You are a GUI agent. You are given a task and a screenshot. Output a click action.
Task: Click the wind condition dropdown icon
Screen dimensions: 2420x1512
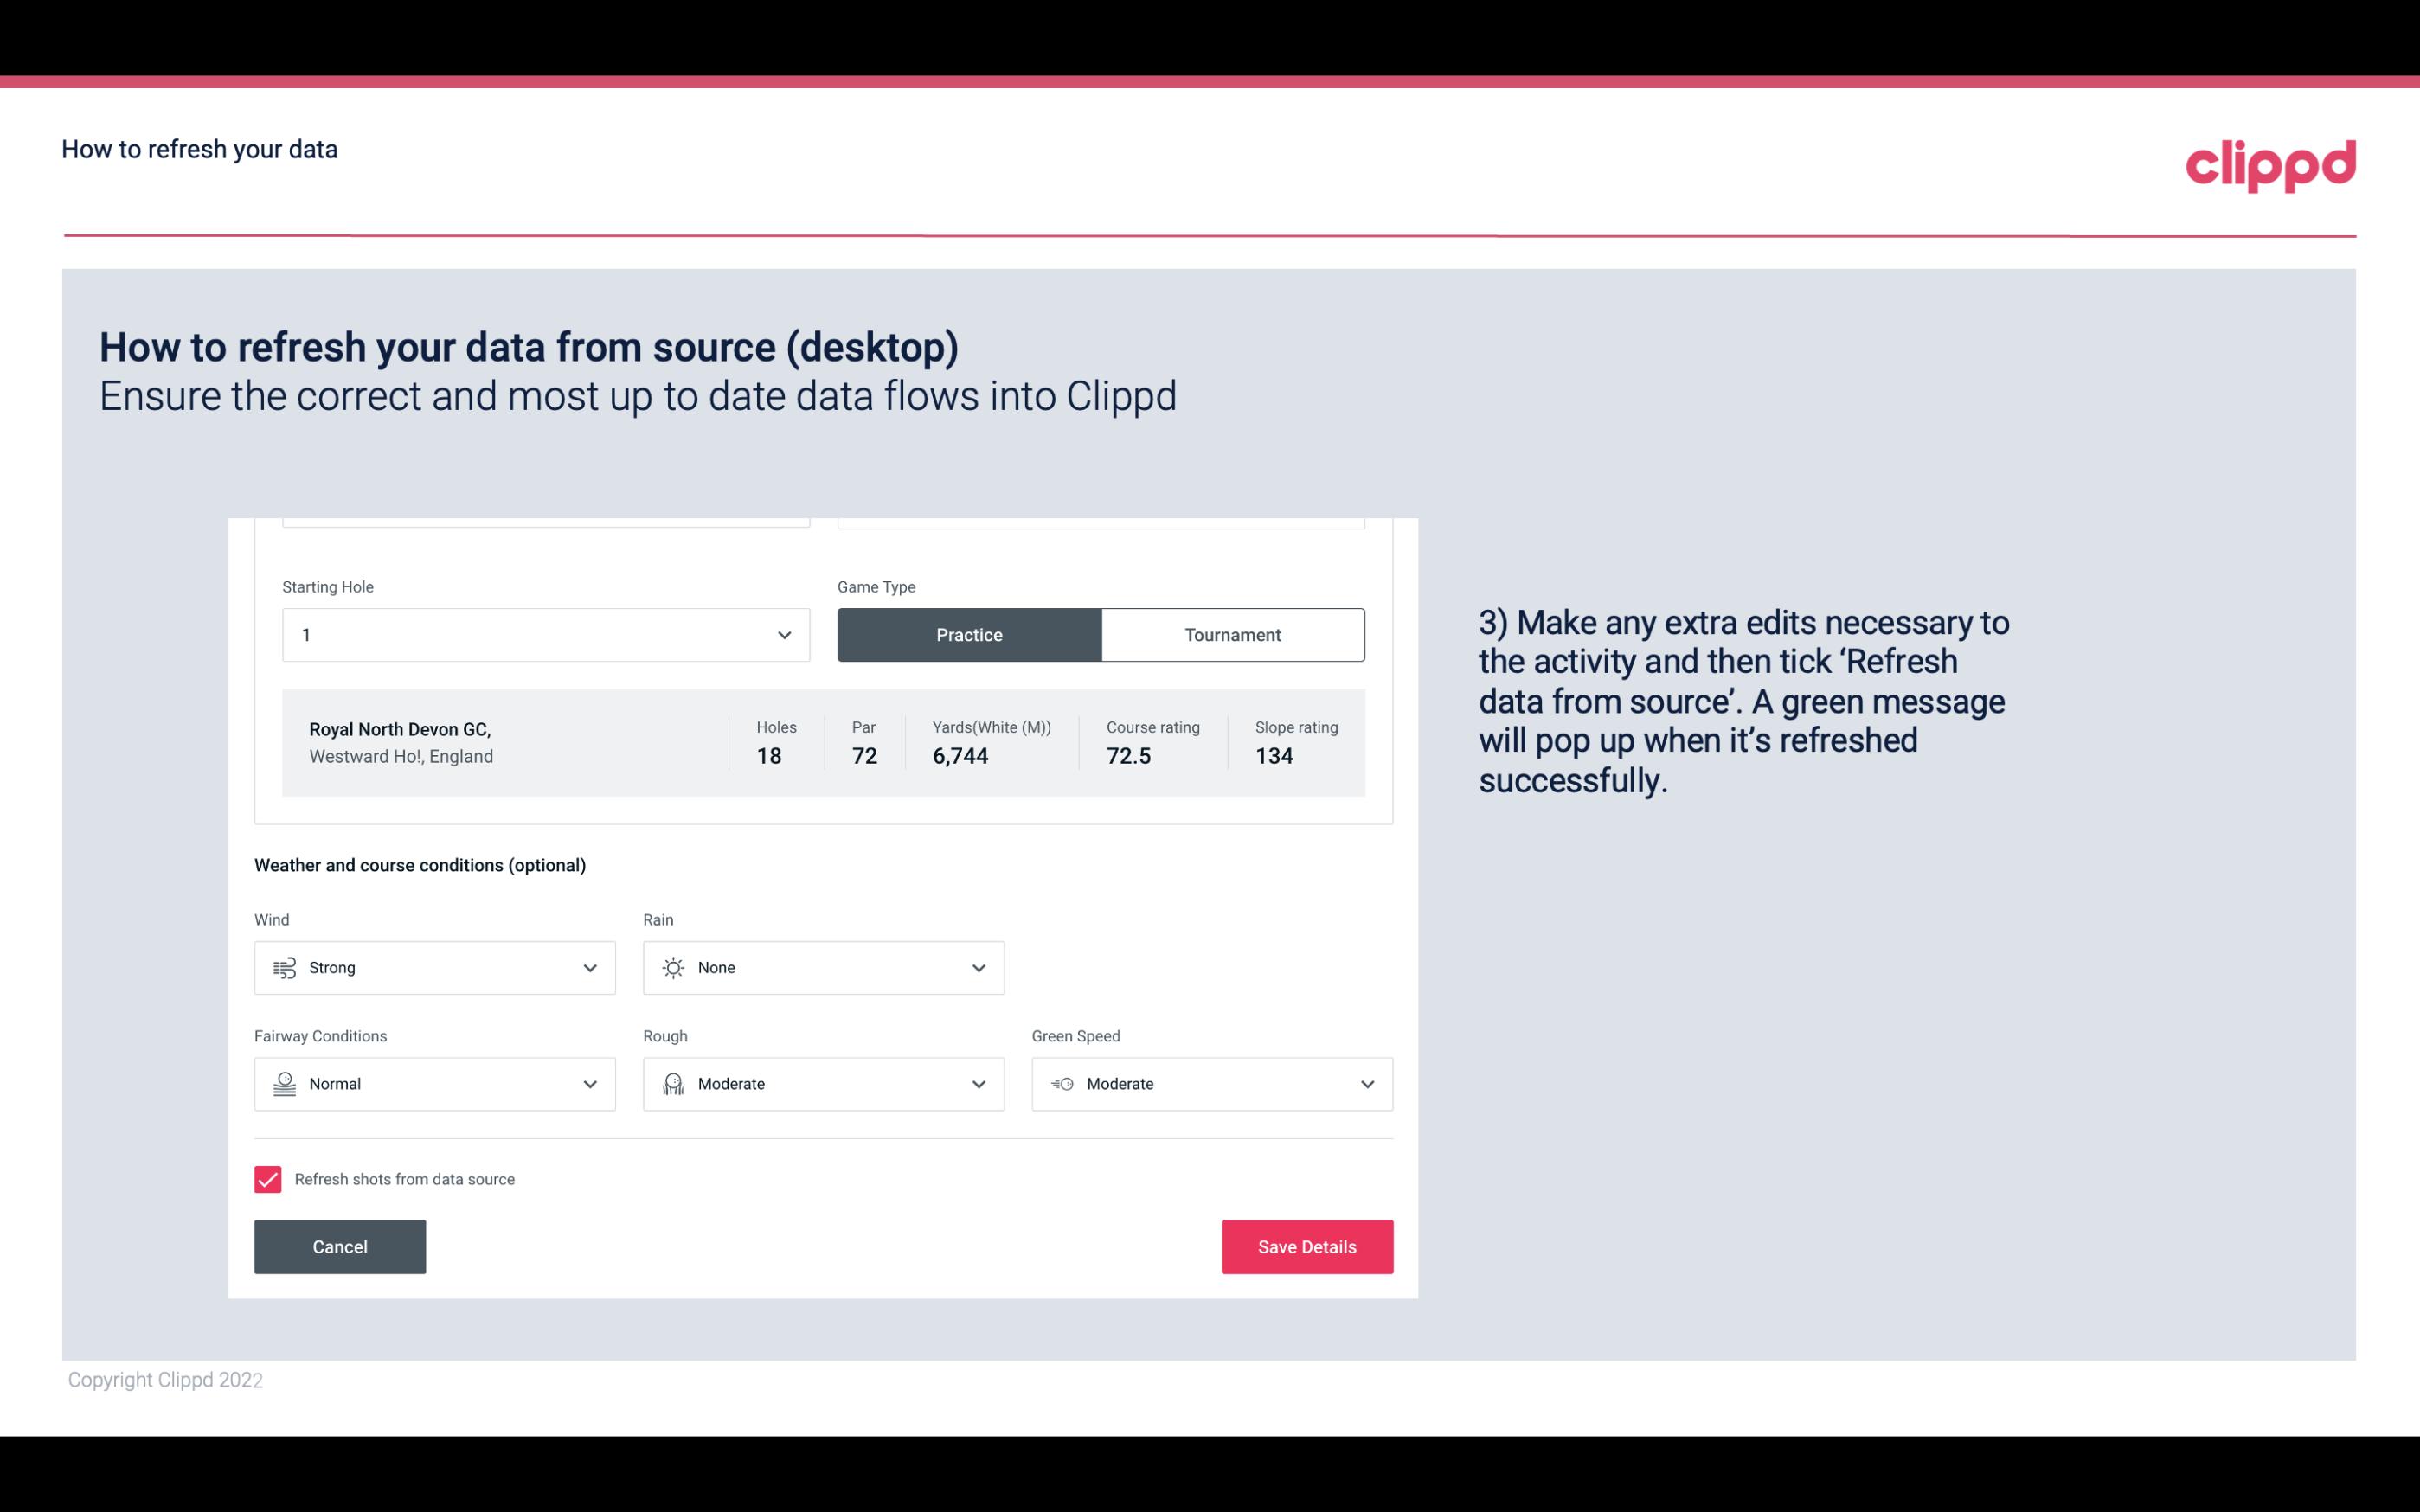[589, 967]
